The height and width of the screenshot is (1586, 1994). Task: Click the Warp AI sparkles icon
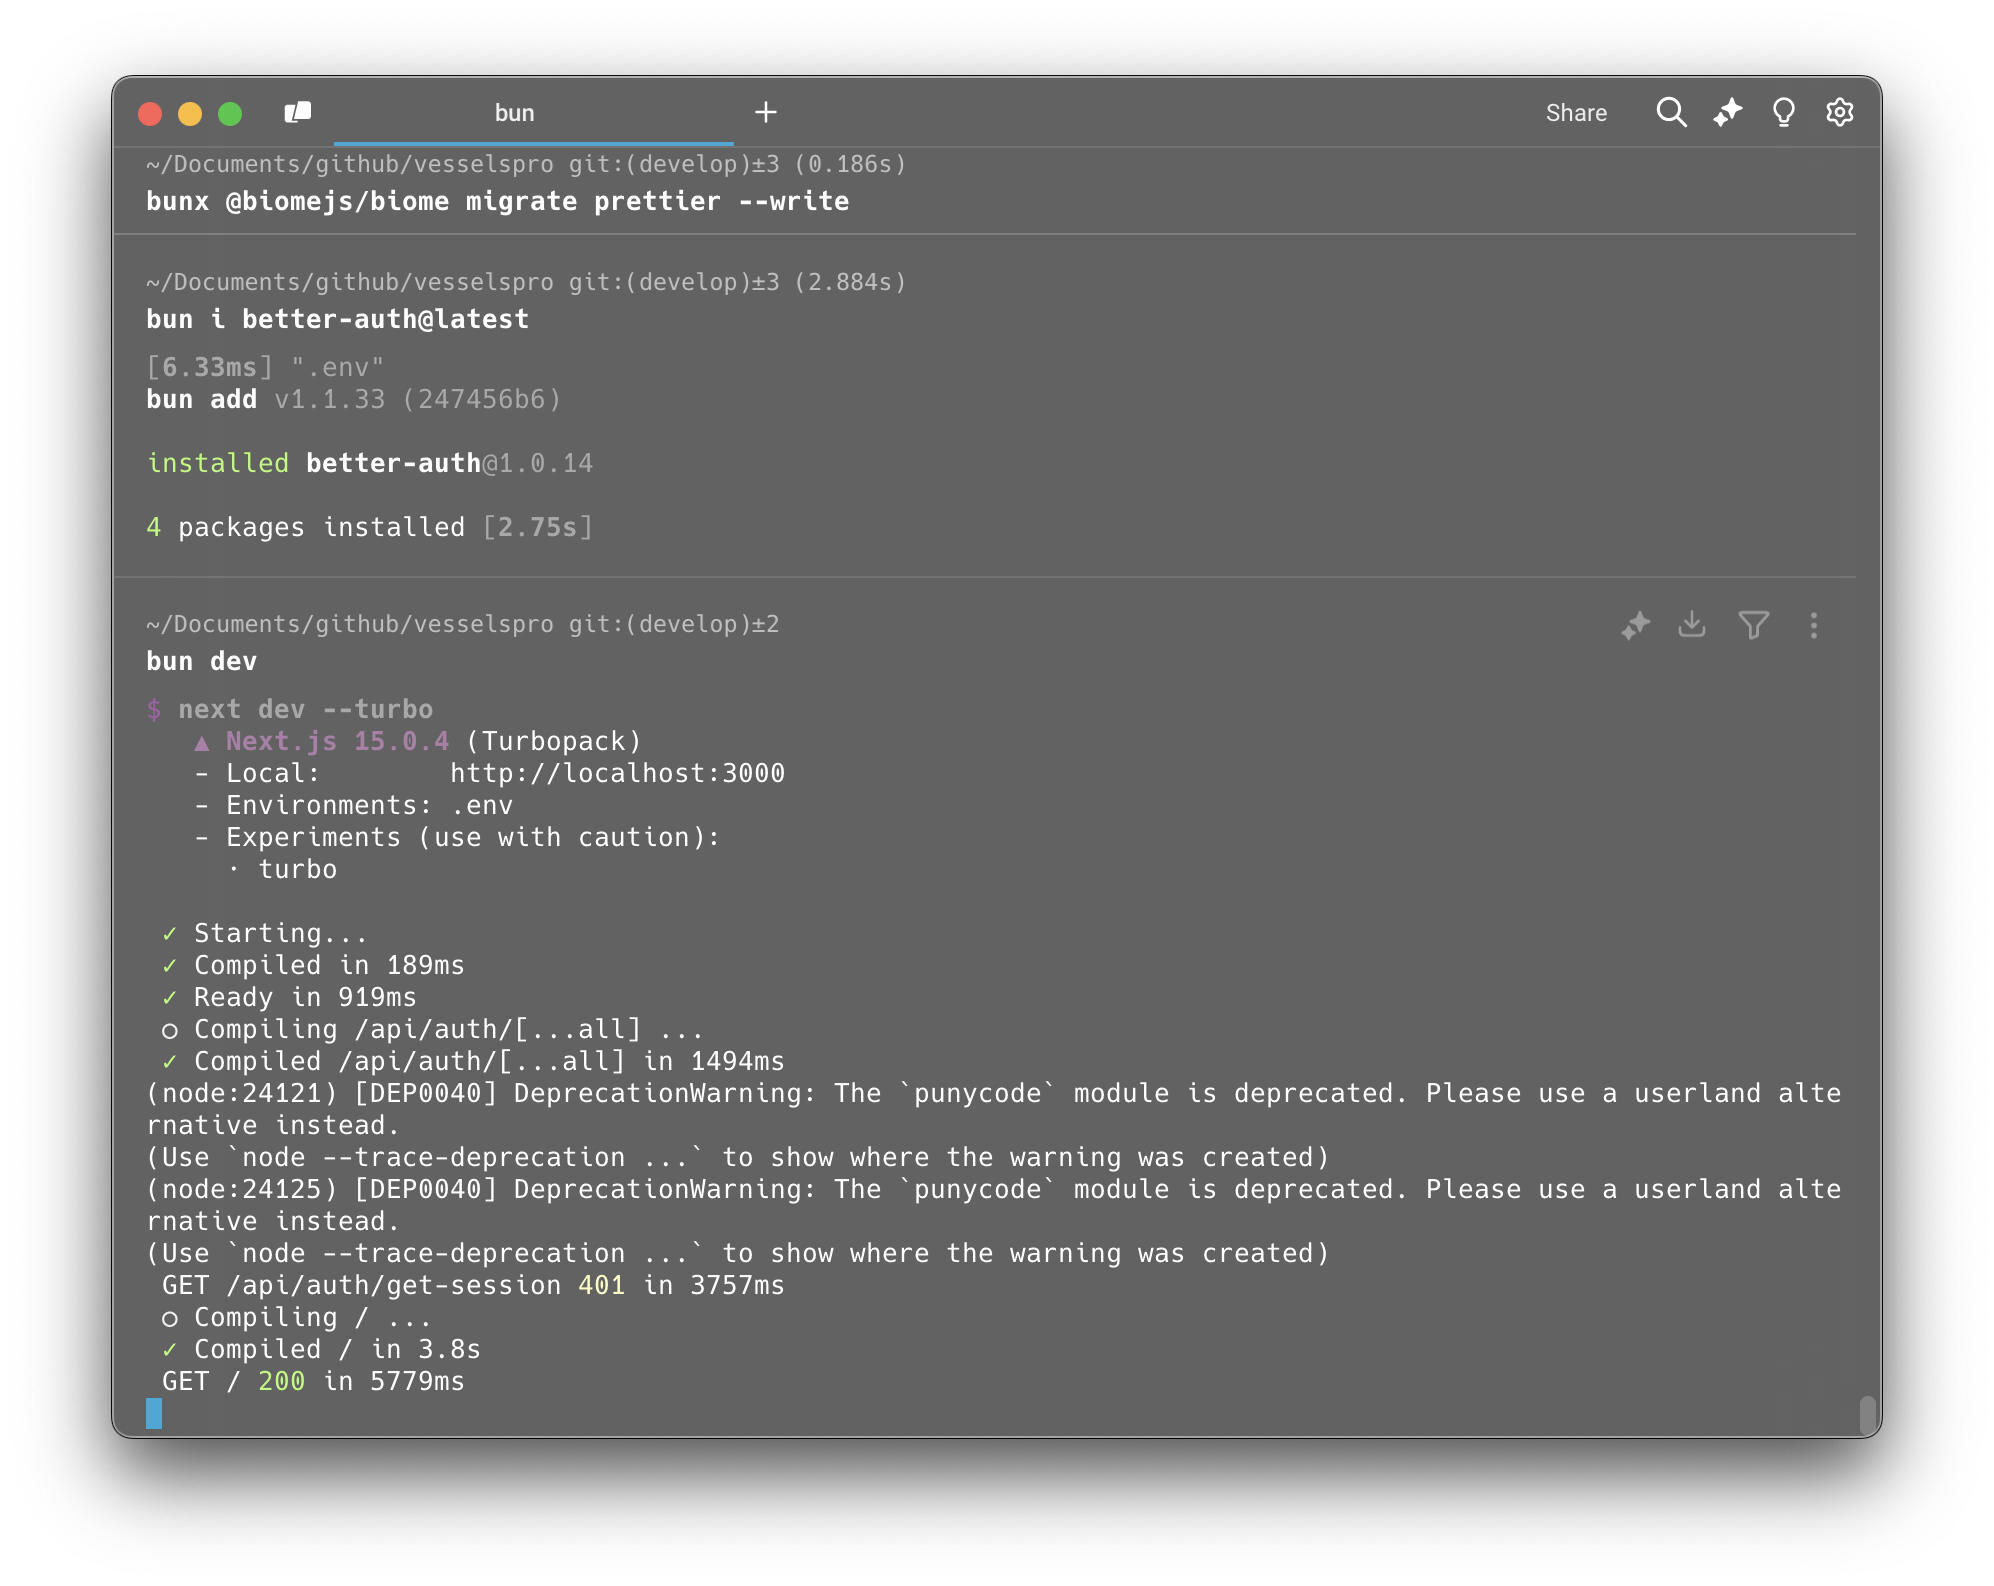(1727, 112)
